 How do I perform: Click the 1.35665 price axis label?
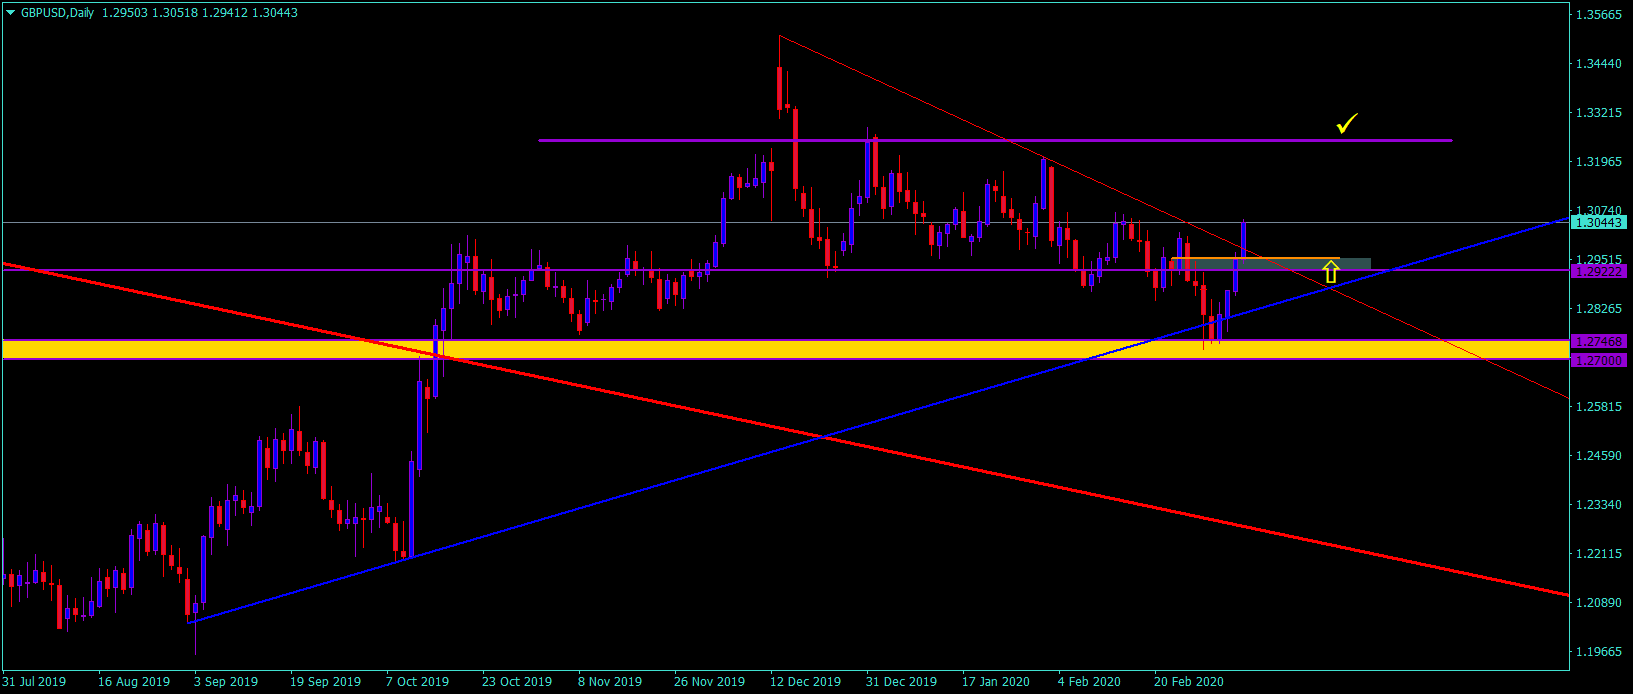[1599, 15]
